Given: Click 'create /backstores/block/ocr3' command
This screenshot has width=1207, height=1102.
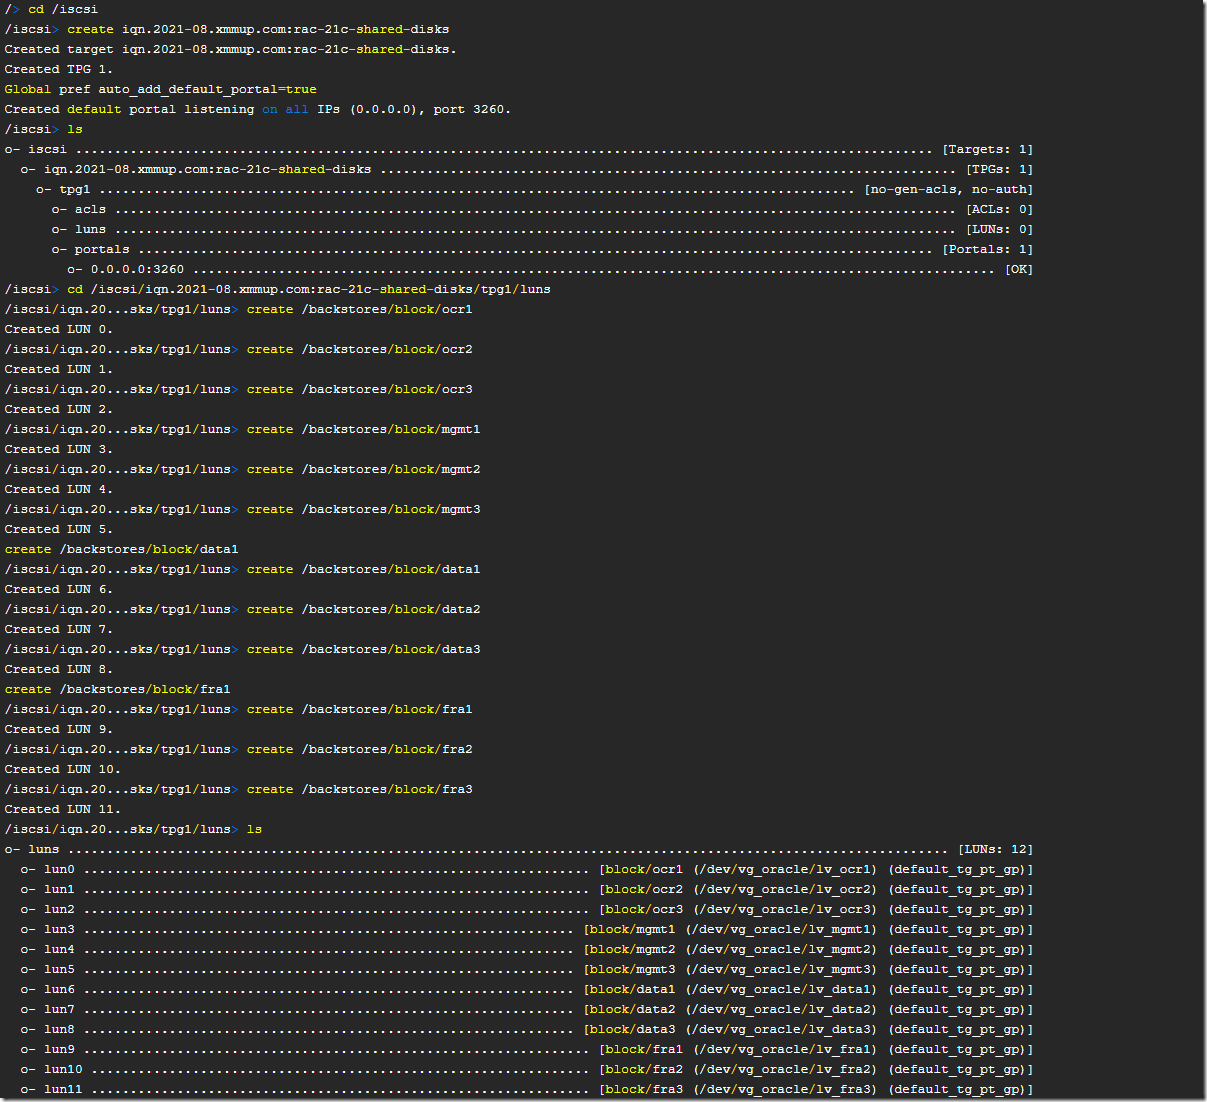Looking at the screenshot, I should click(x=359, y=389).
